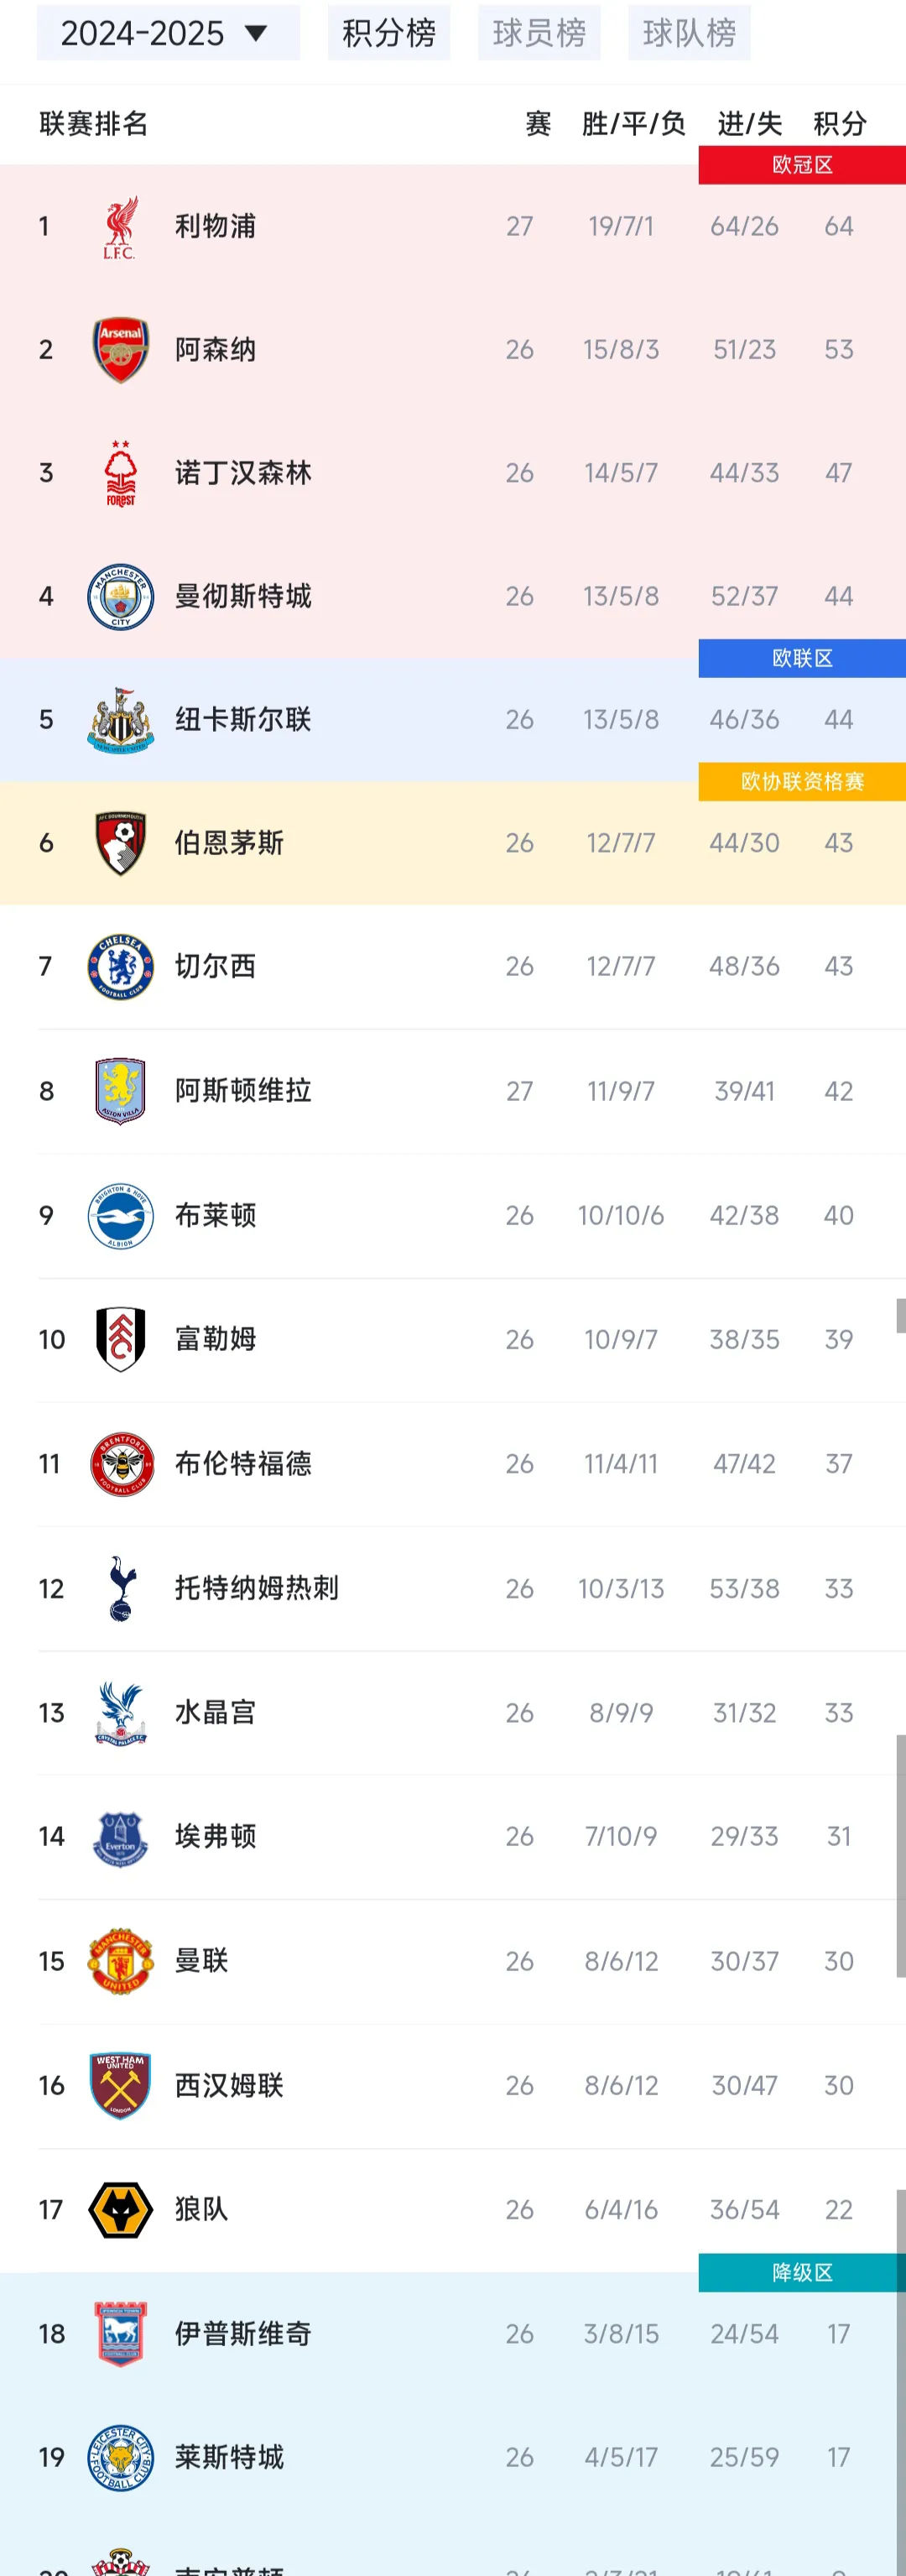Screen dimensions: 906x2576
Task: Tap the Manchester United crest icon
Action: [x=120, y=1961]
